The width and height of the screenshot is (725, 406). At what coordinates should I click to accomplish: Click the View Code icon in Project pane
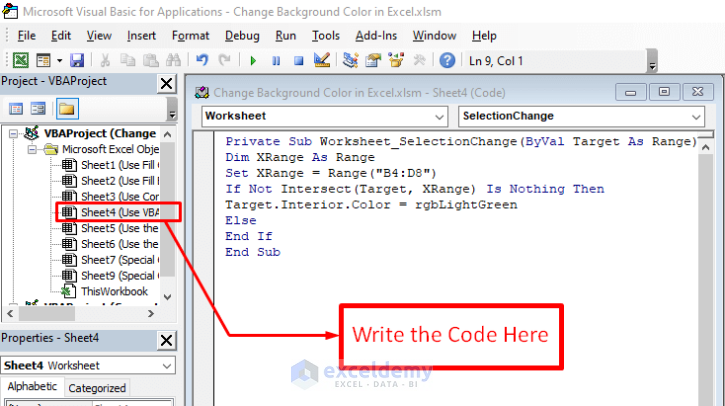[16, 109]
